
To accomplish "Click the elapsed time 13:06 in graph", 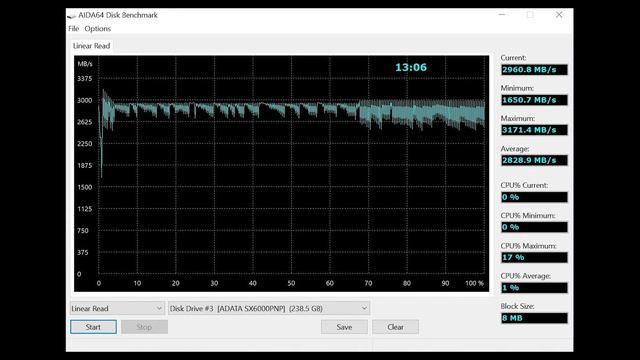I will point(411,67).
